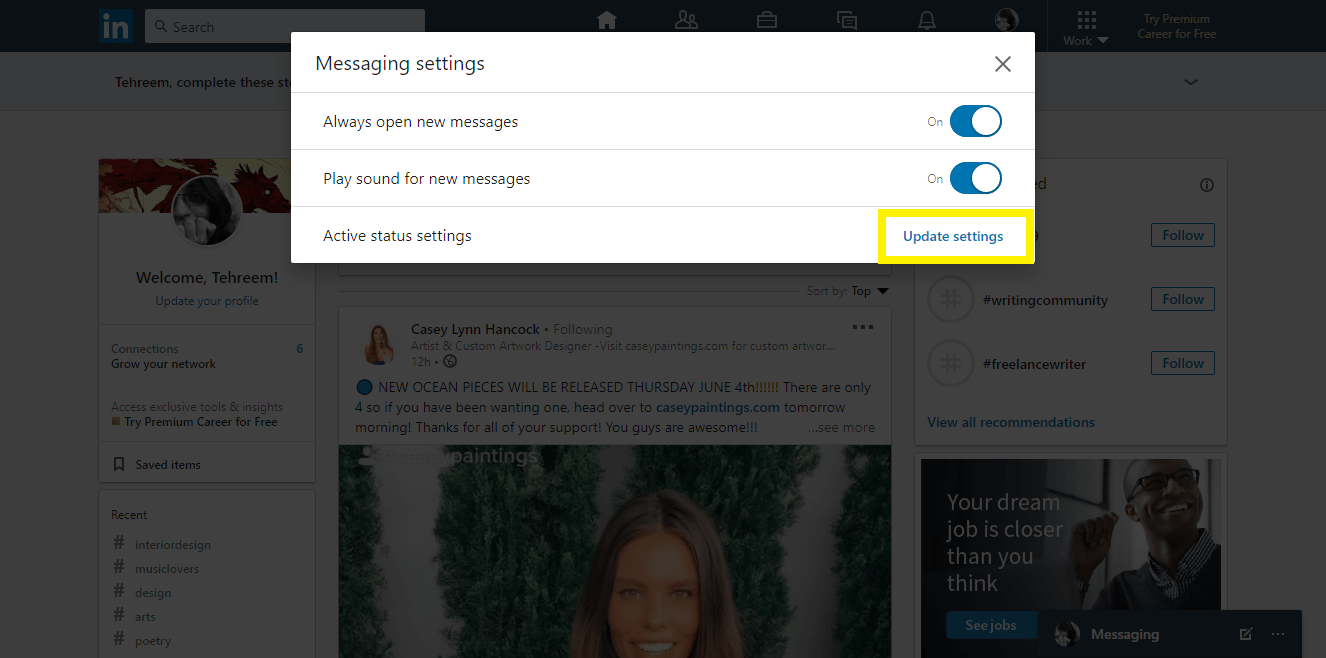Disable Play sound for new messages
1326x658 pixels.
[x=975, y=178]
